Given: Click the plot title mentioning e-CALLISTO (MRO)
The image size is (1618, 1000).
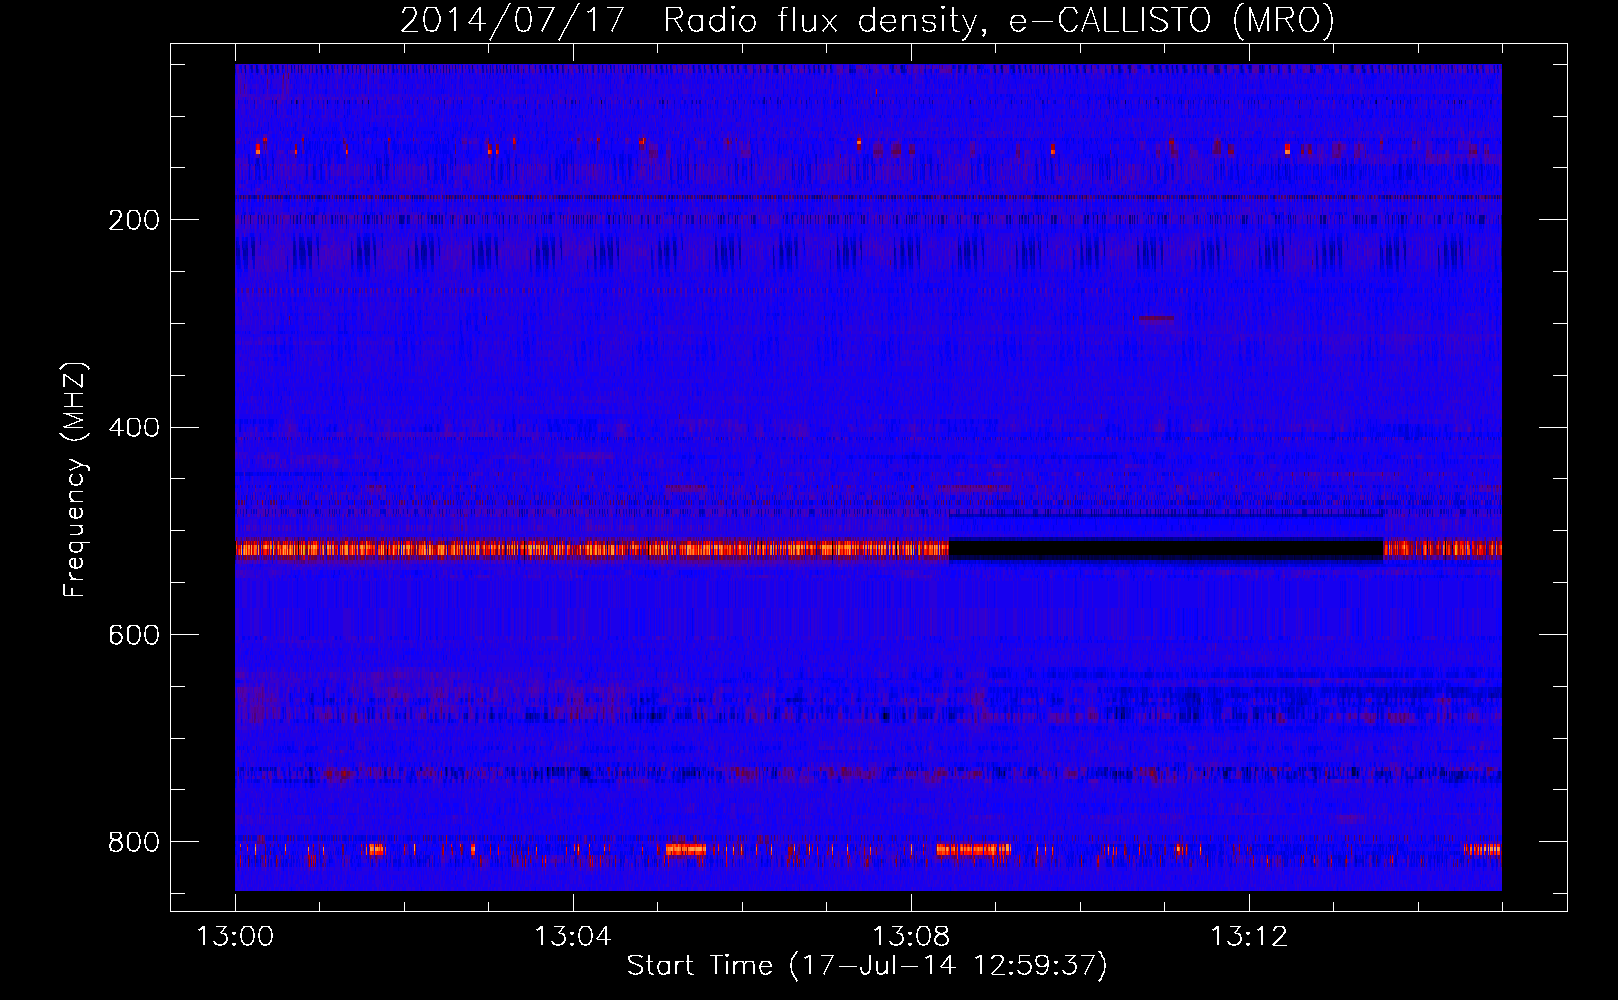Looking at the screenshot, I should point(867,20).
